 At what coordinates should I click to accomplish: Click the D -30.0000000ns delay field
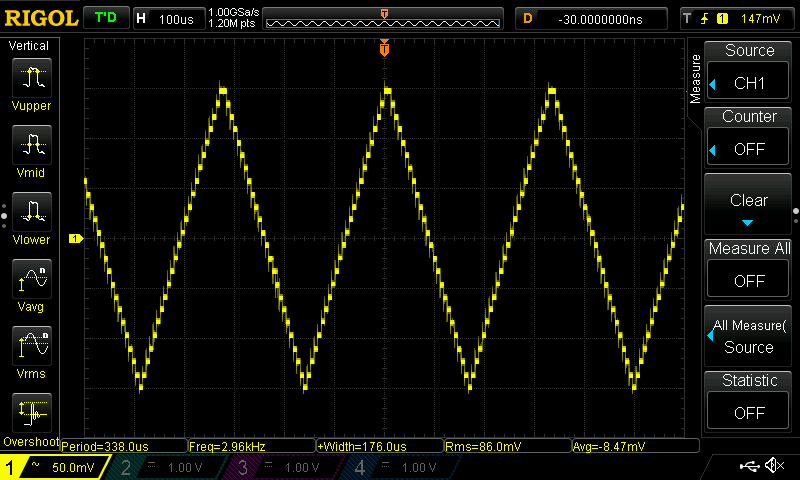[591, 19]
